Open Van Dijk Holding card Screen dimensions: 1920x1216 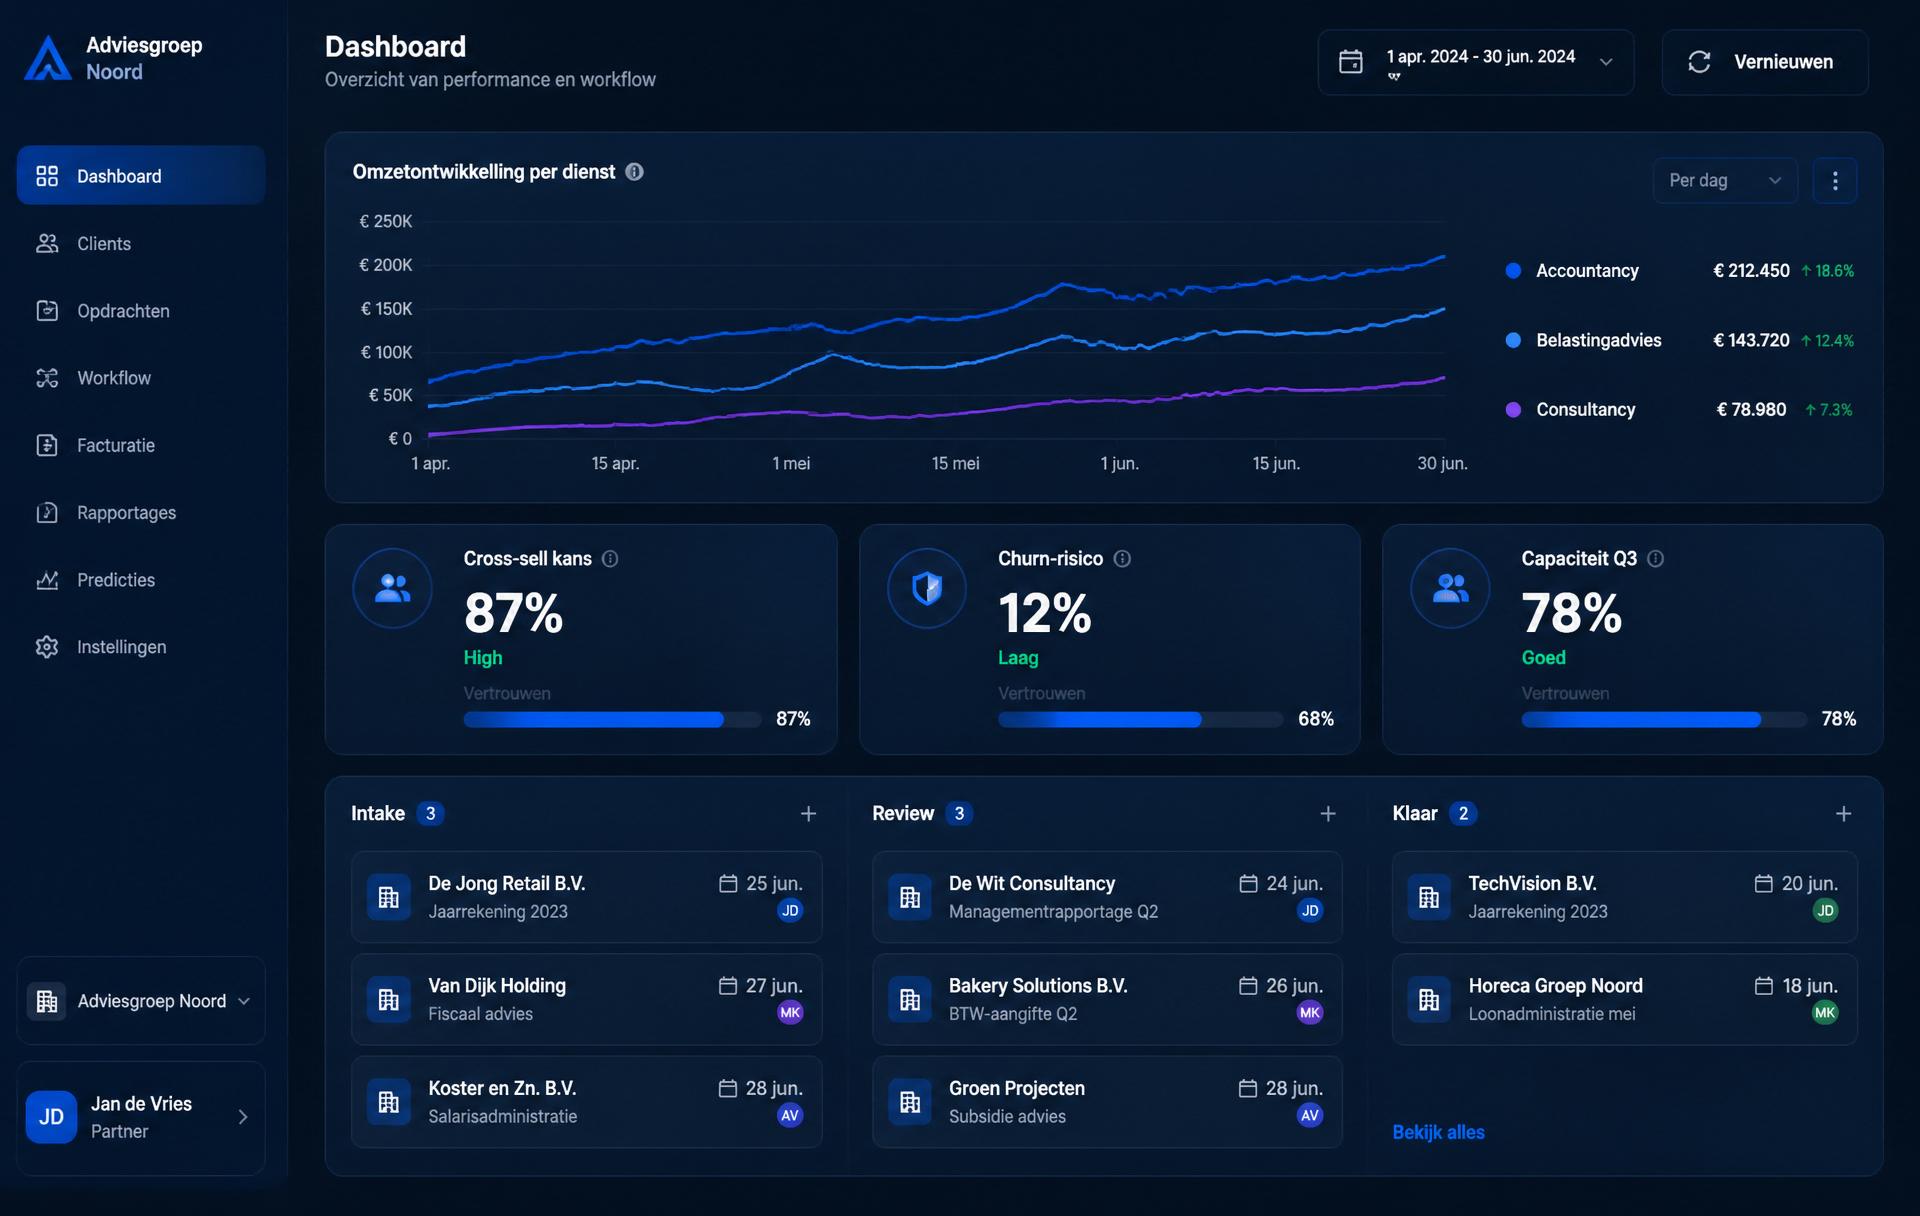(x=586, y=999)
